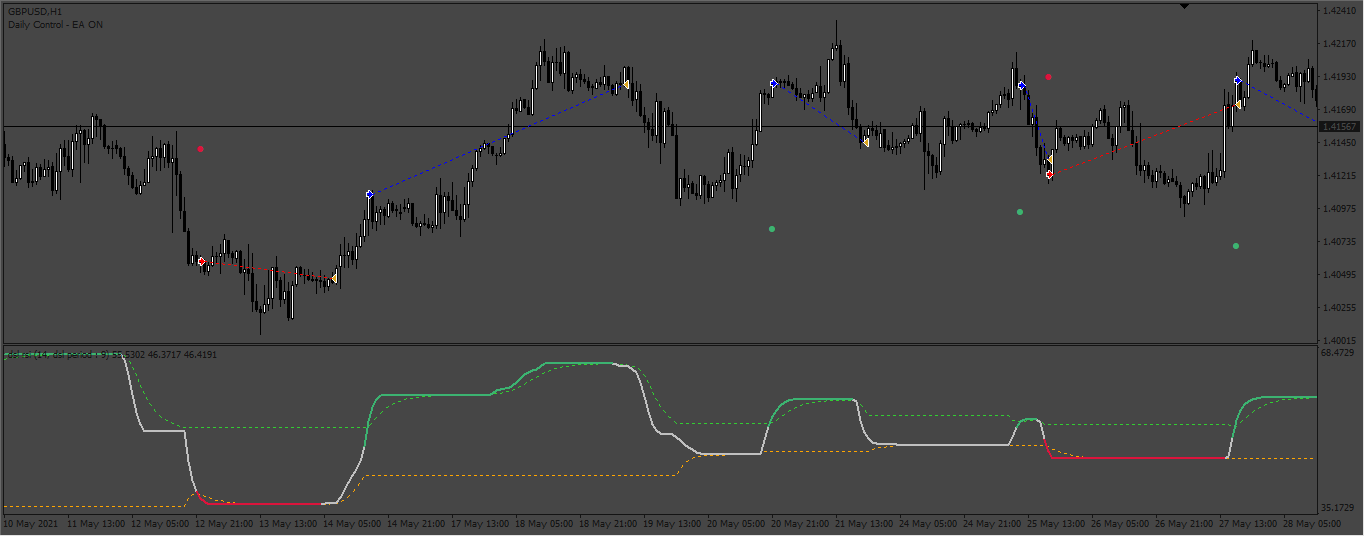Image resolution: width=1365 pixels, height=537 pixels.
Task: Click orange arrow just above 25 May red marker
Action: [x=1050, y=160]
